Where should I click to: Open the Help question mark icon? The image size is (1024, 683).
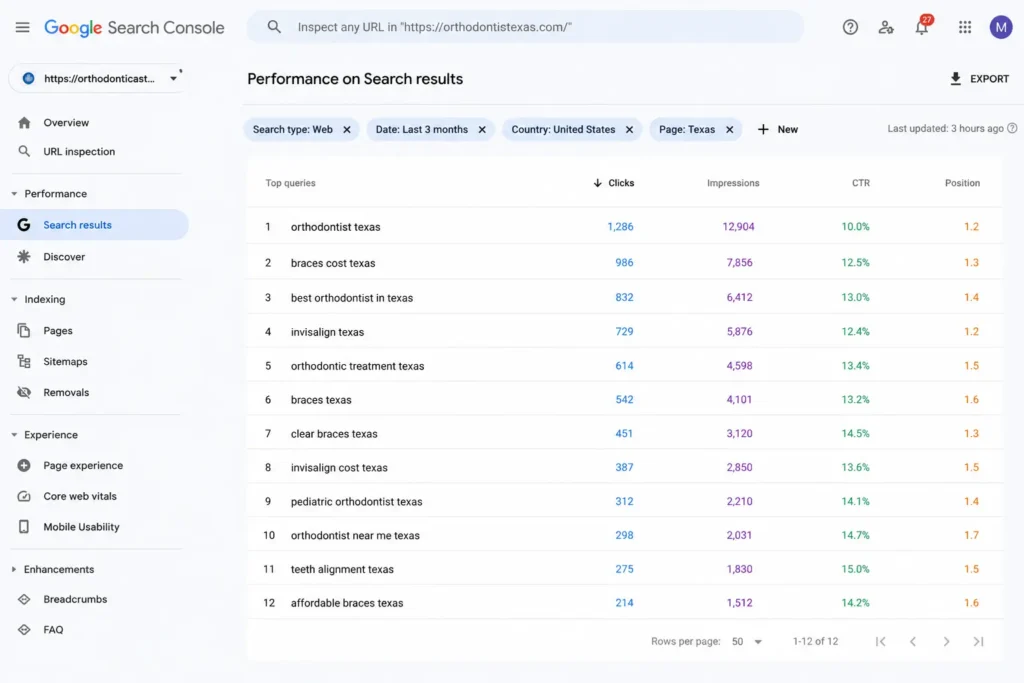[850, 27]
